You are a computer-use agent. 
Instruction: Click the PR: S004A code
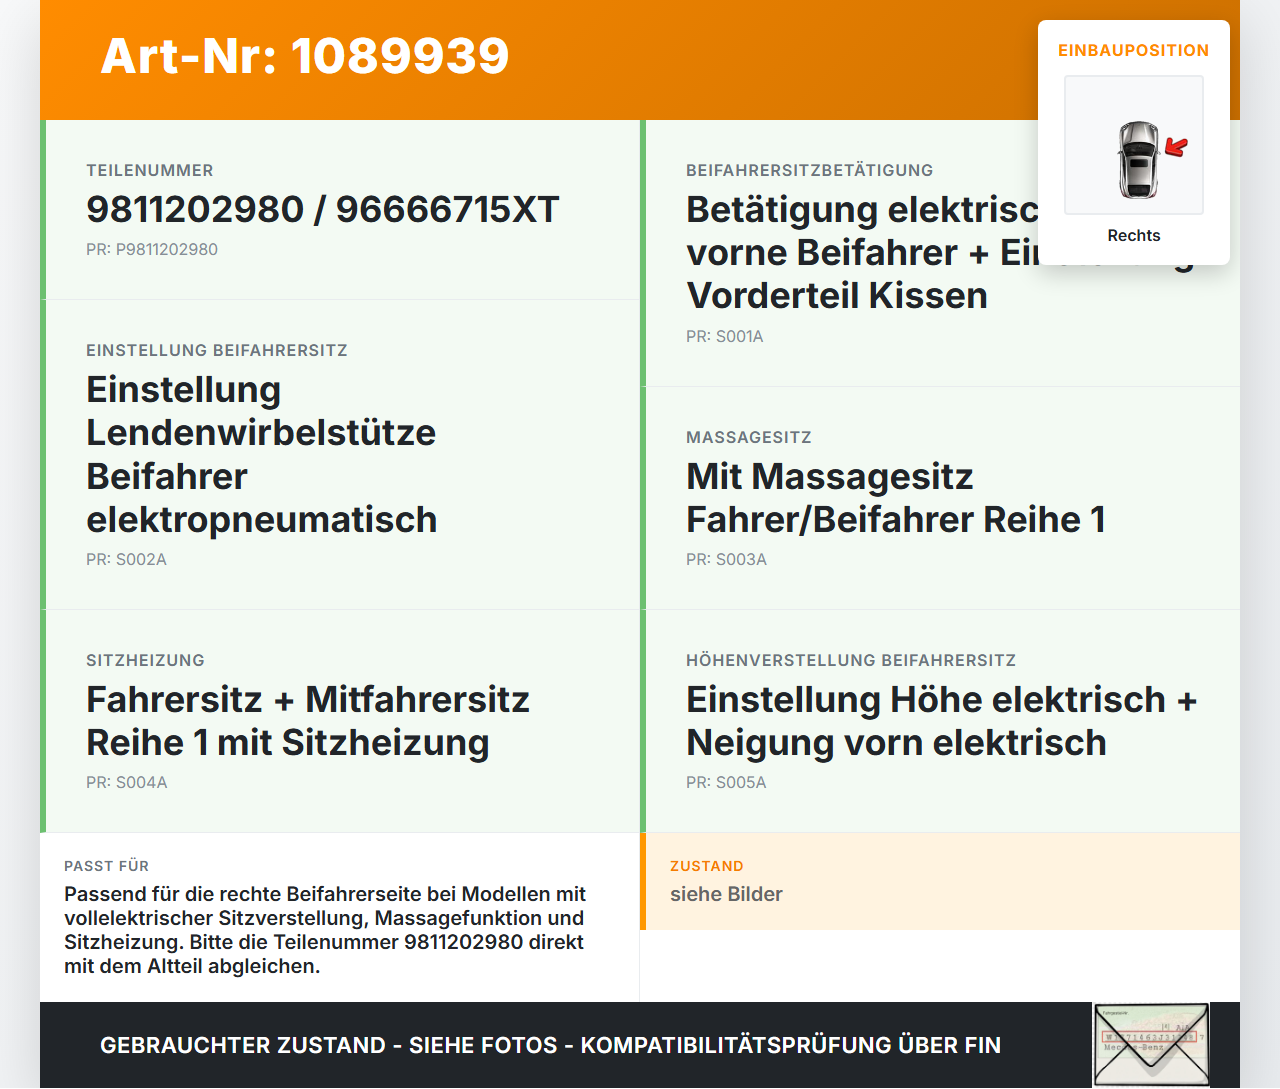point(127,782)
